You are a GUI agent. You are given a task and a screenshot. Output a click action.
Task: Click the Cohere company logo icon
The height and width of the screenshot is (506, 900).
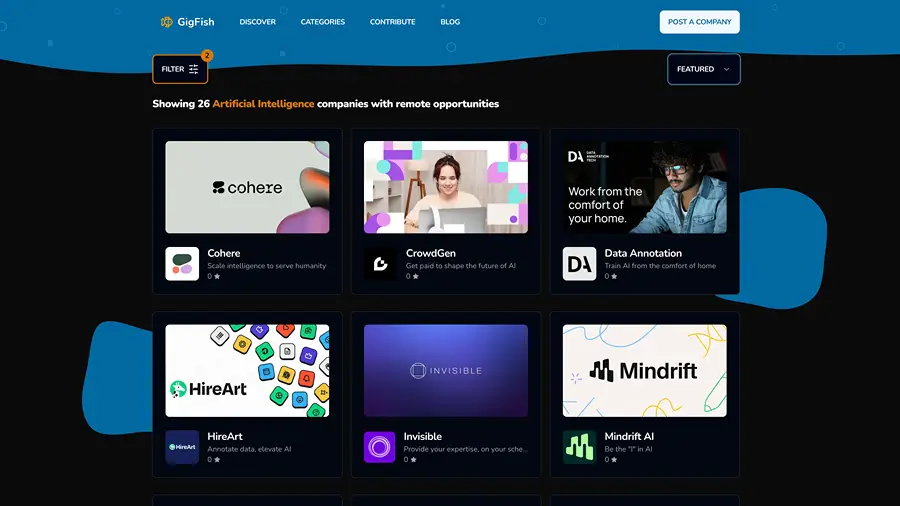point(182,264)
